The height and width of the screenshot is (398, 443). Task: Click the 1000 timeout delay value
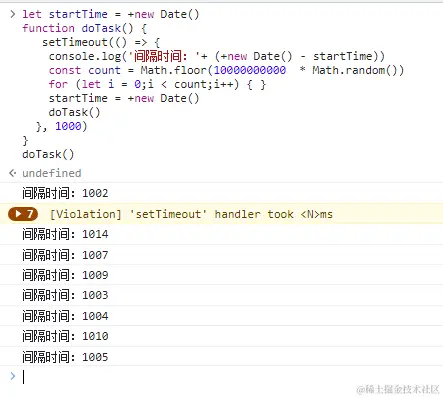[x=68, y=126]
